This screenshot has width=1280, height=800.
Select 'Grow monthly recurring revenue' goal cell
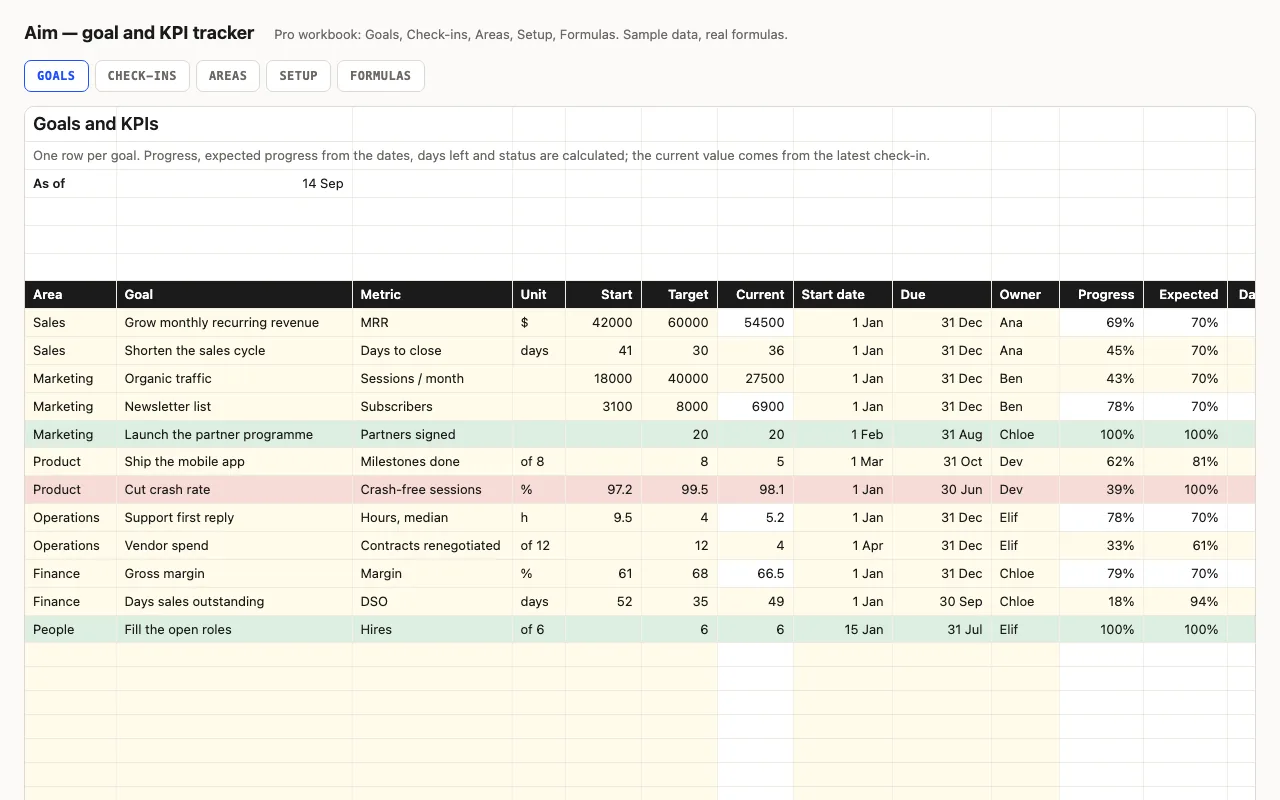[x=235, y=323]
